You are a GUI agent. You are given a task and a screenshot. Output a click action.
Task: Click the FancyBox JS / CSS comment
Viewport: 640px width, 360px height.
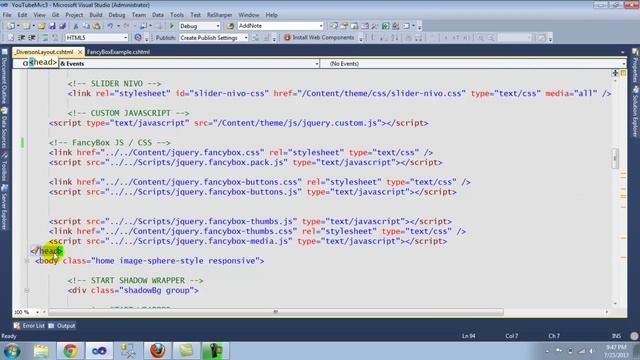tap(109, 142)
